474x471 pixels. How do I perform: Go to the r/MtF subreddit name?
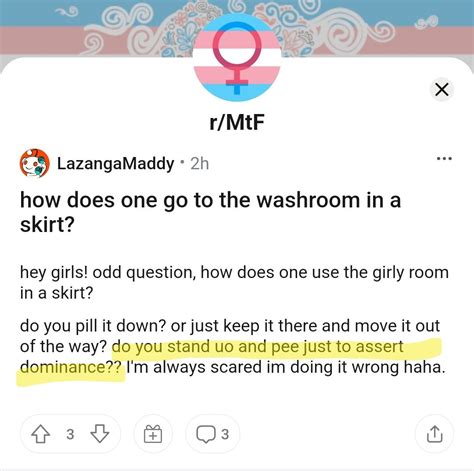tap(237, 122)
